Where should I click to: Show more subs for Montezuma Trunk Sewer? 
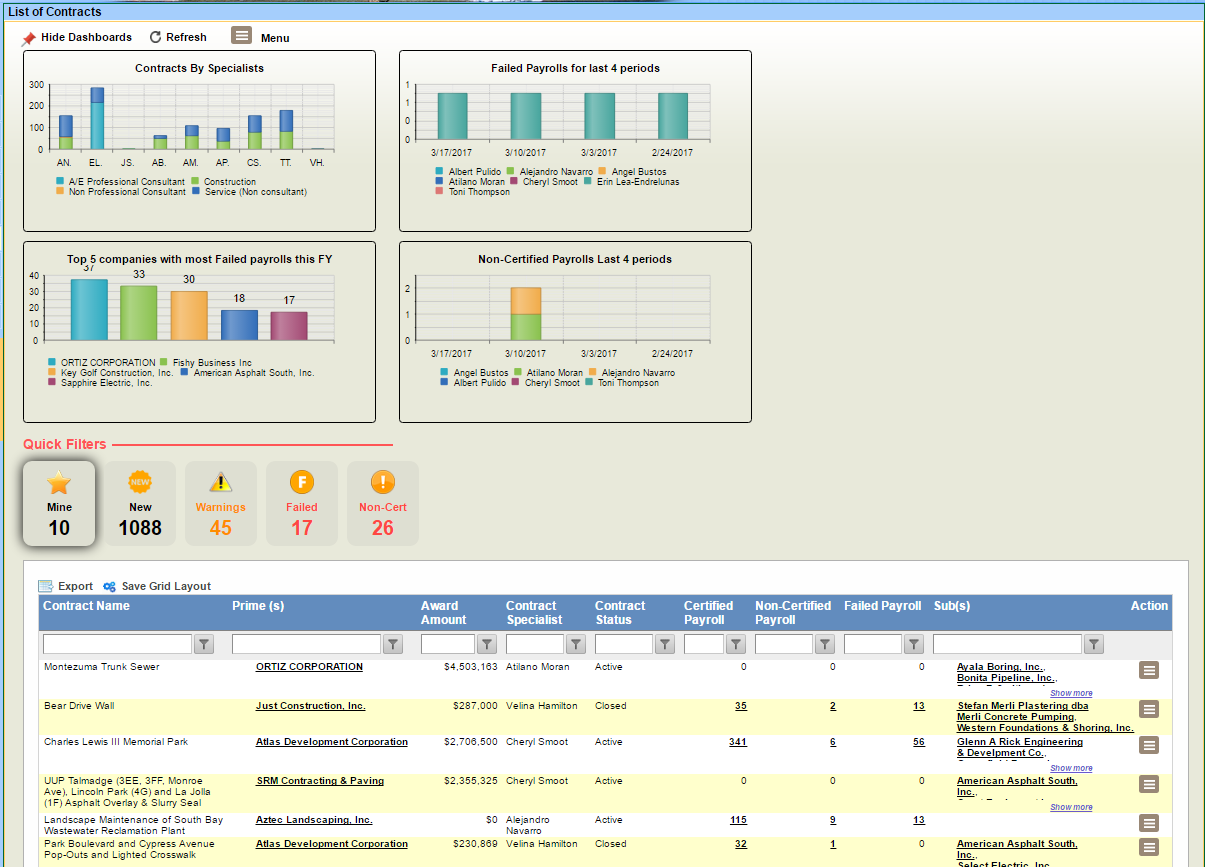click(x=1071, y=693)
